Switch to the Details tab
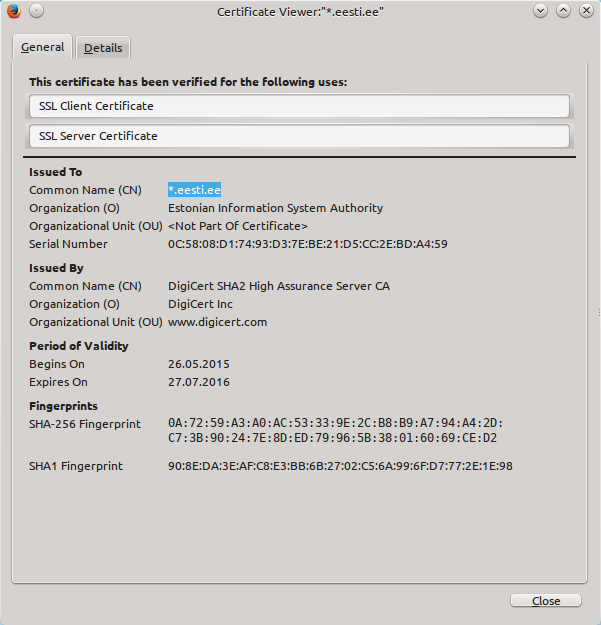Viewport: 601px width, 625px height. [x=103, y=48]
